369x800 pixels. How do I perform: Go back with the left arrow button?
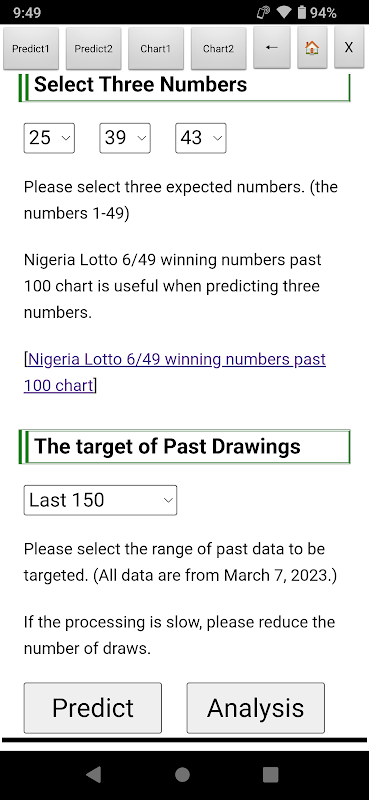pyautogui.click(x=272, y=48)
